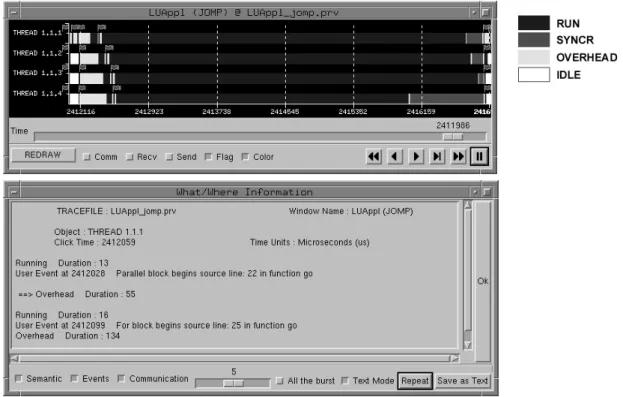Step backward with the left arrow button
This screenshot has height=397, width=623.
point(395,157)
